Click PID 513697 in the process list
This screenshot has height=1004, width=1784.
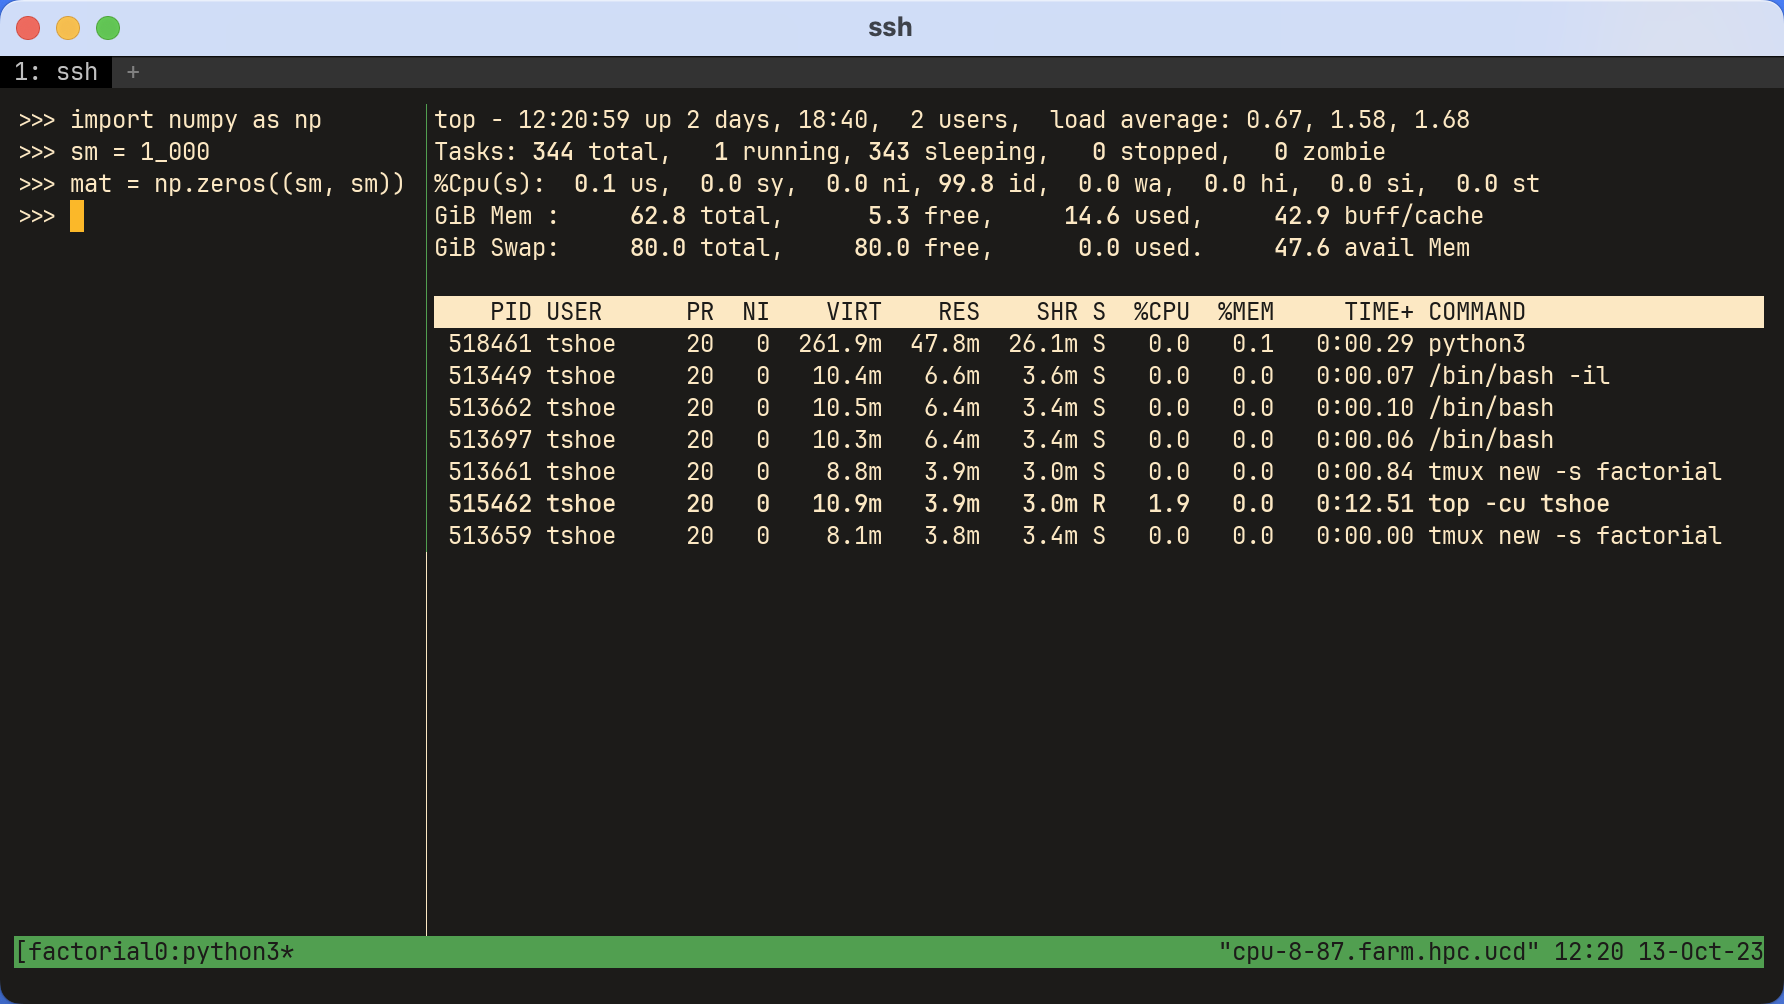[x=490, y=440]
